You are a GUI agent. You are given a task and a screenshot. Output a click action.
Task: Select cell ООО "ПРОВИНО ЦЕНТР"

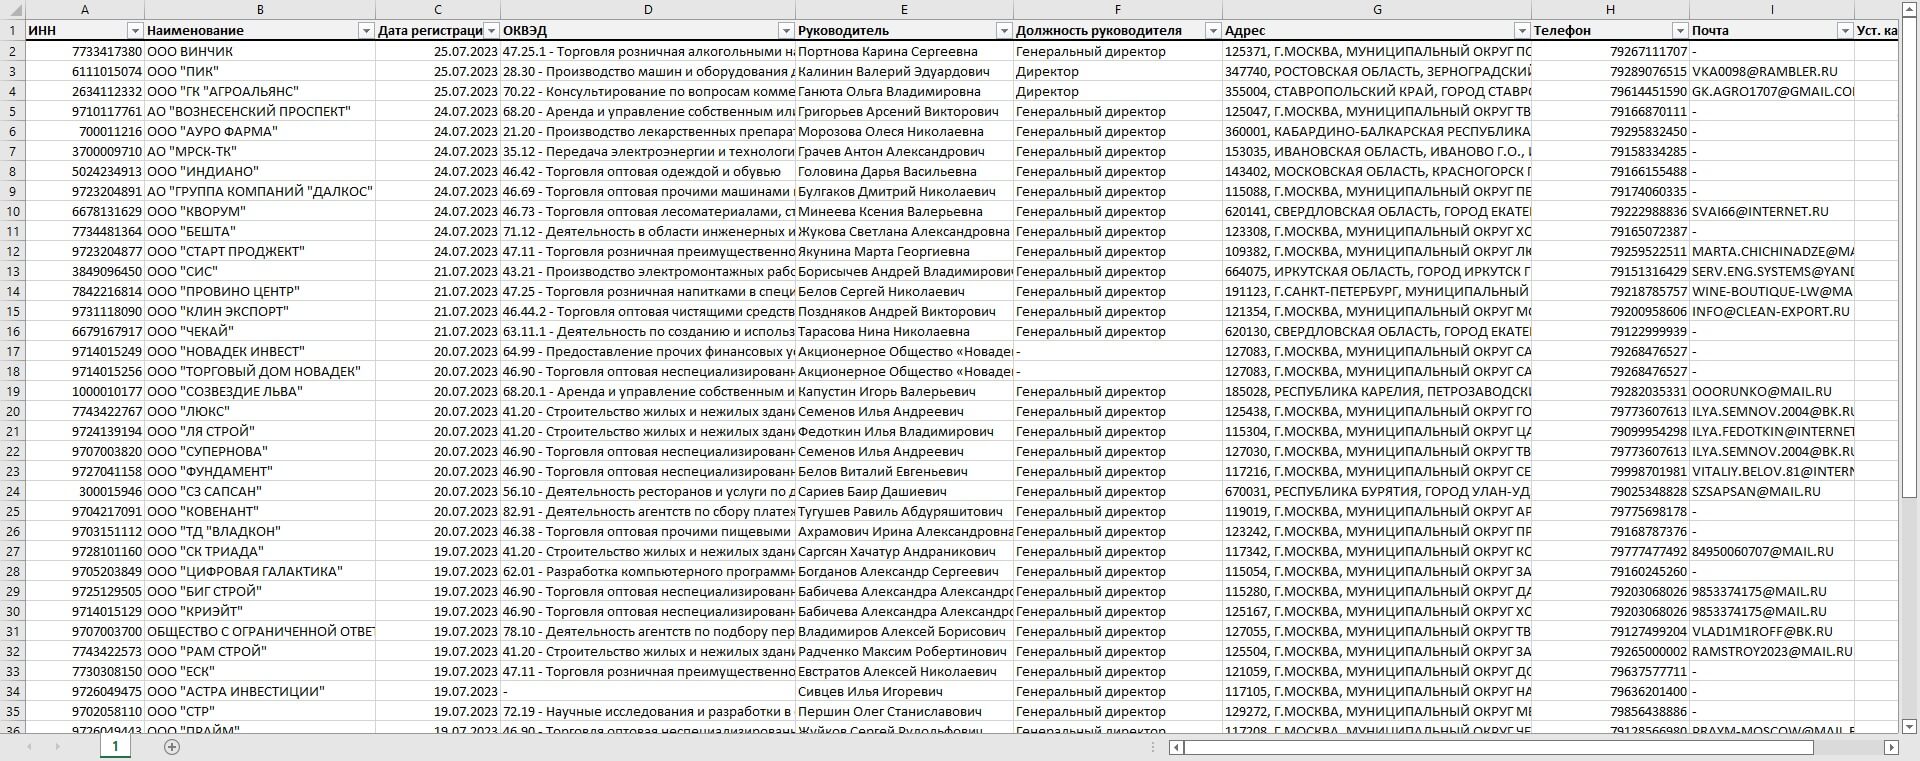[x=260, y=291]
